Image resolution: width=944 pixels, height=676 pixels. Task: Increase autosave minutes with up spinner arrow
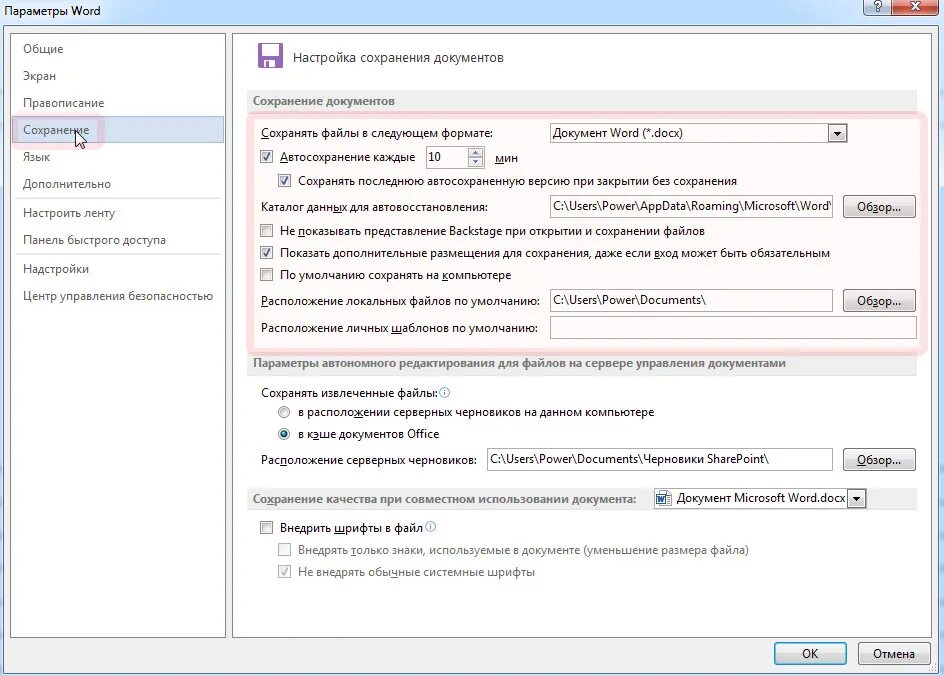(476, 152)
